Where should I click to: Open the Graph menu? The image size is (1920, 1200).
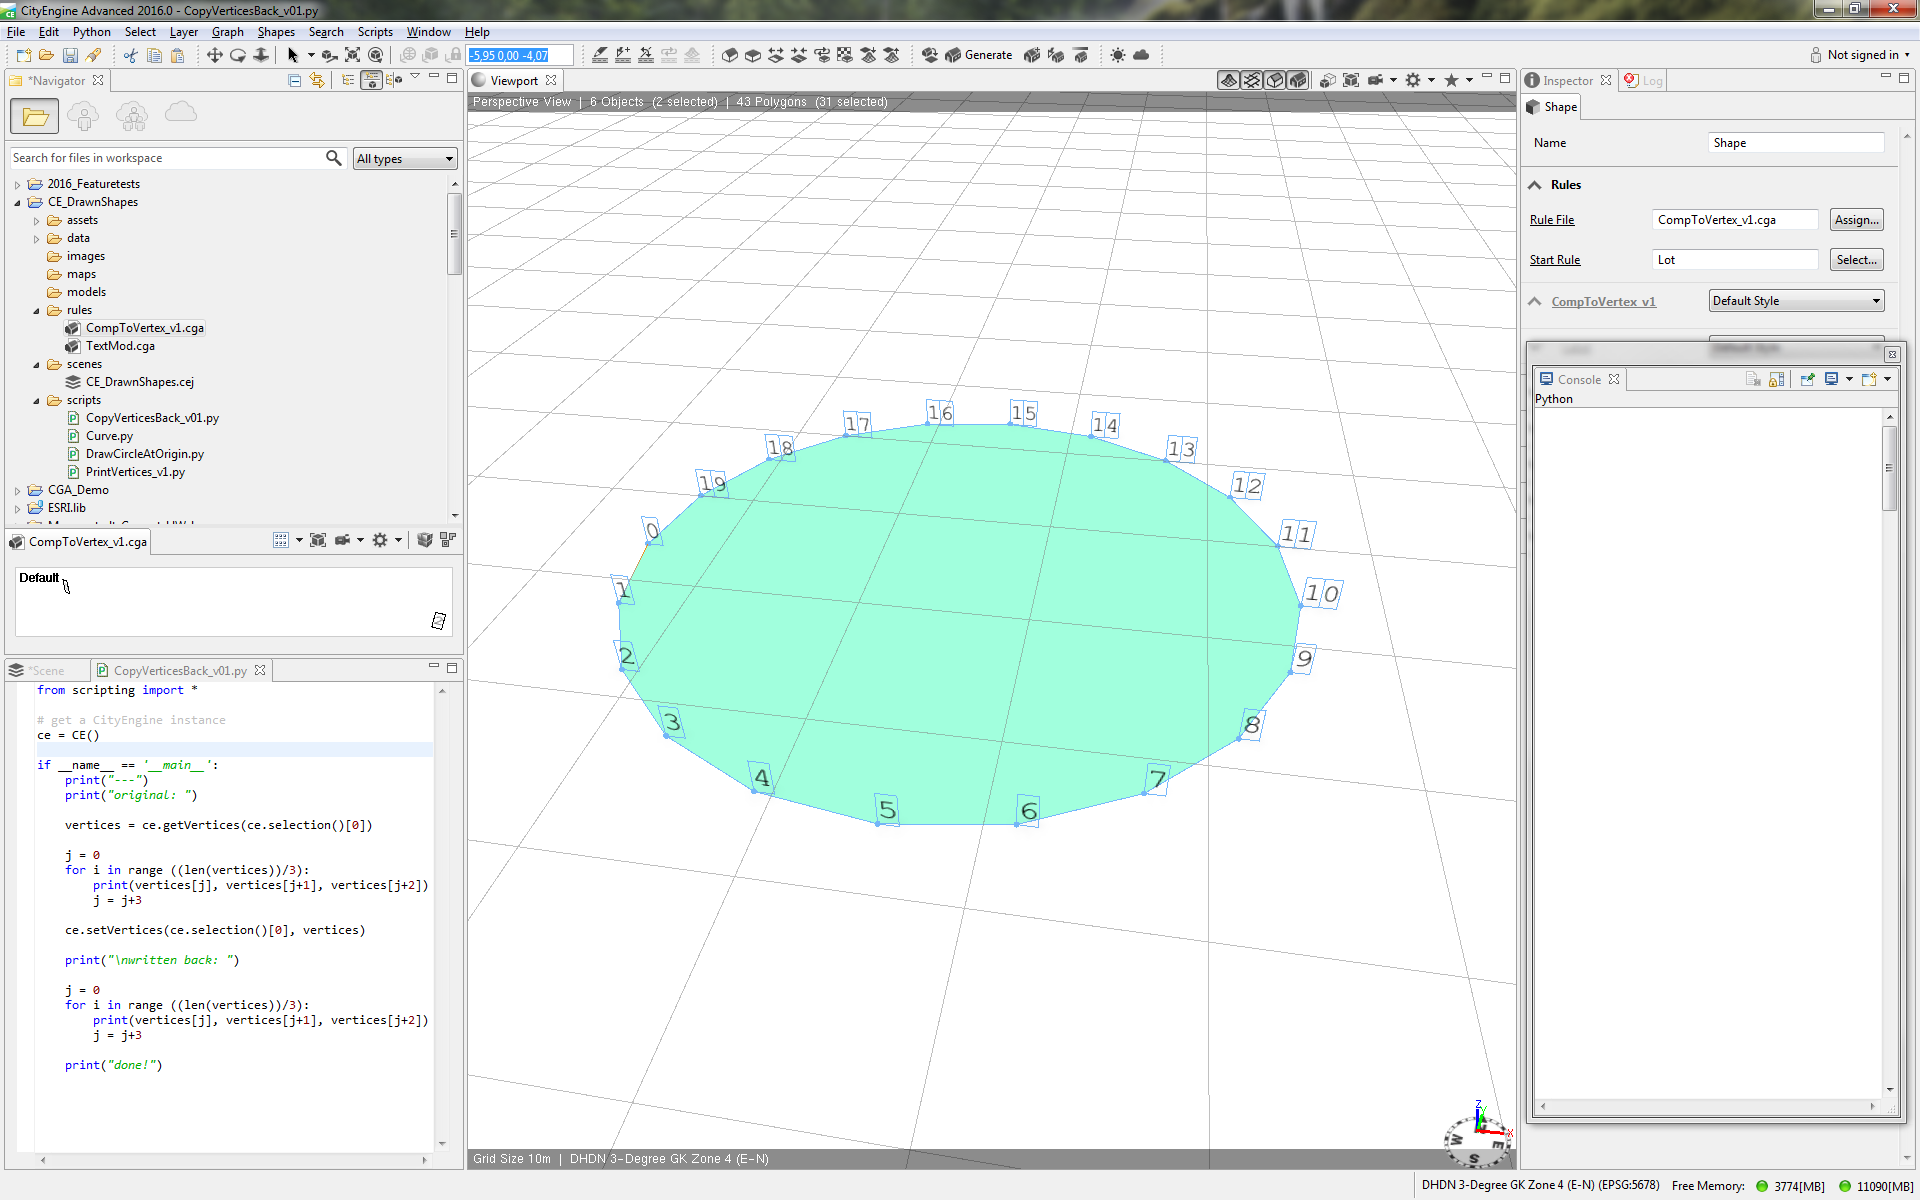pos(227,32)
